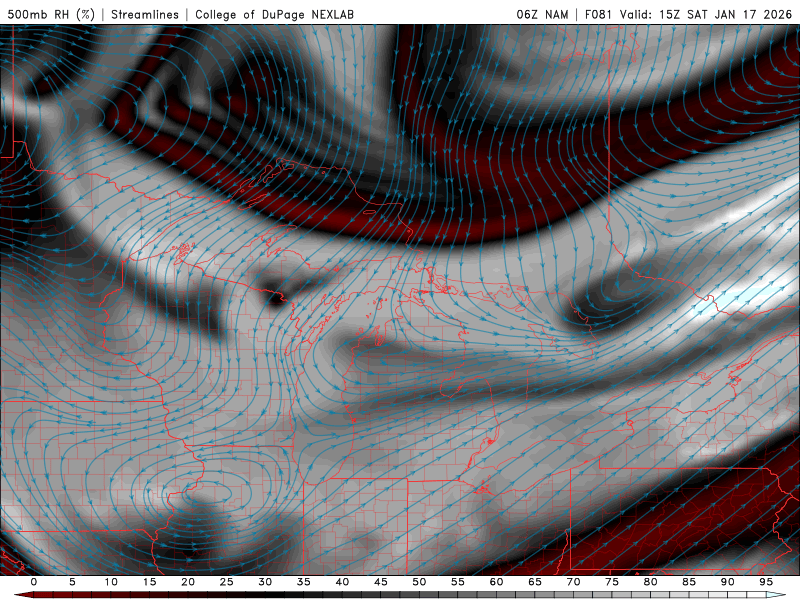Click the "85" label on the color scale

(689, 582)
